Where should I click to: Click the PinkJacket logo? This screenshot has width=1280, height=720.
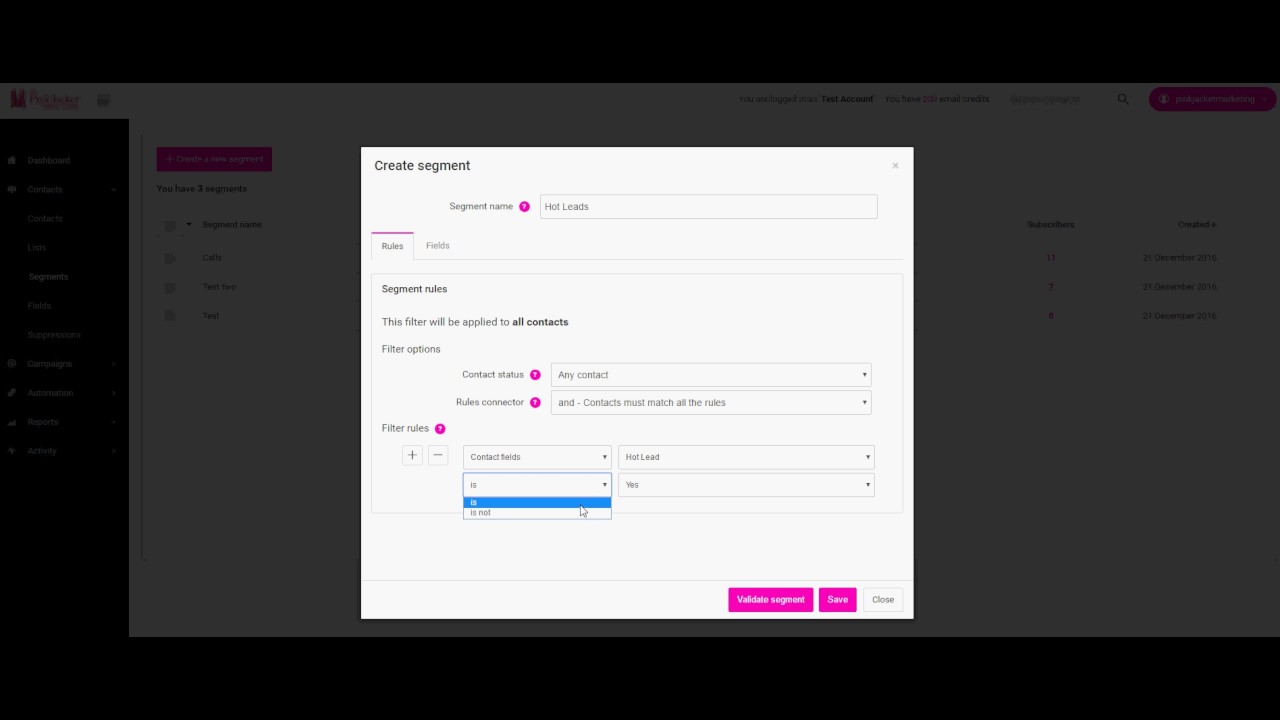click(x=45, y=99)
